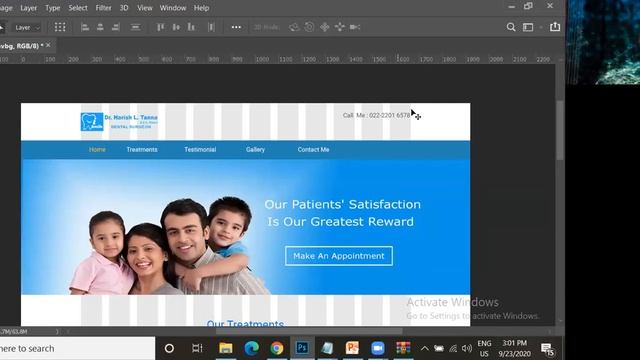Open File Explorer from the taskbar

225,348
